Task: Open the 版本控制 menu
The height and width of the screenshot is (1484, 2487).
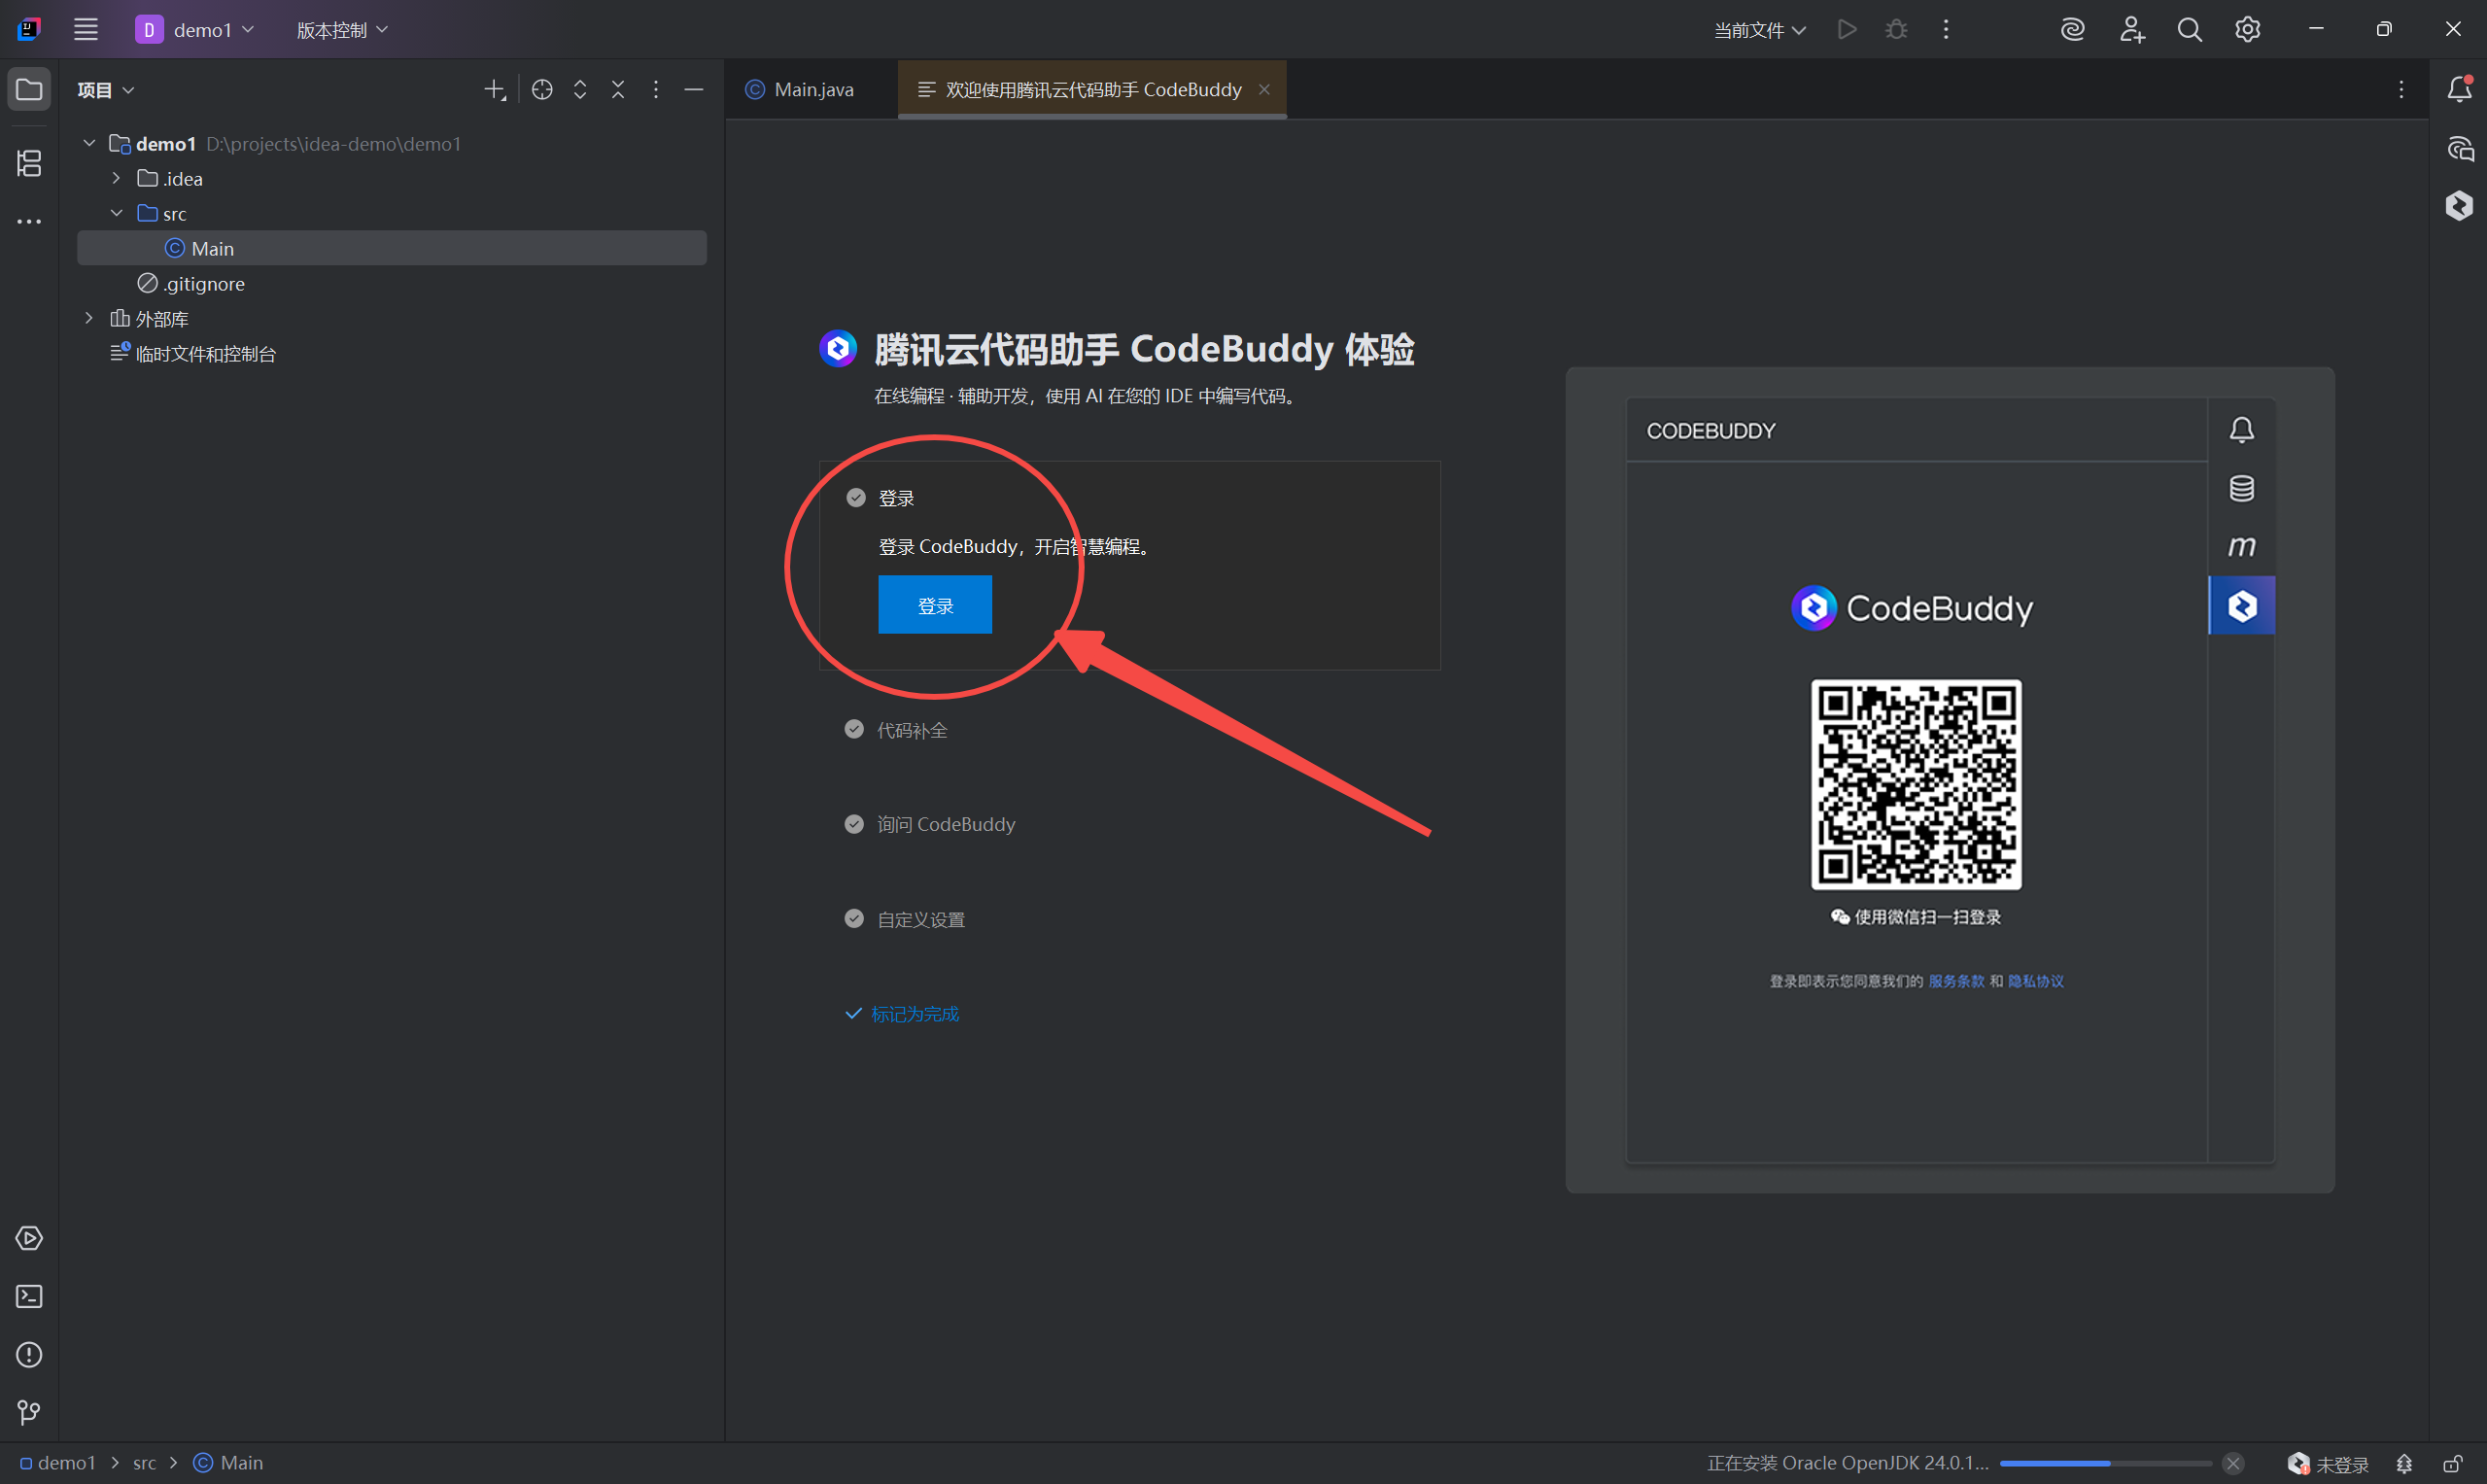Action: (x=341, y=30)
